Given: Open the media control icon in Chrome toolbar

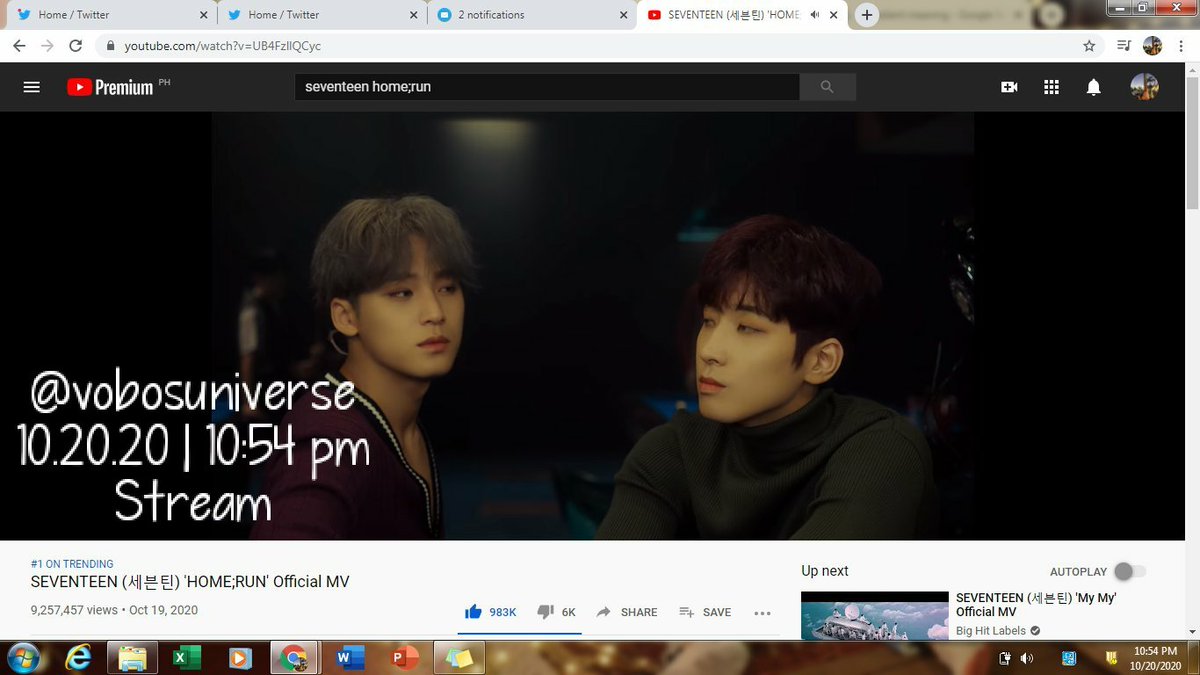Looking at the screenshot, I should [1123, 46].
